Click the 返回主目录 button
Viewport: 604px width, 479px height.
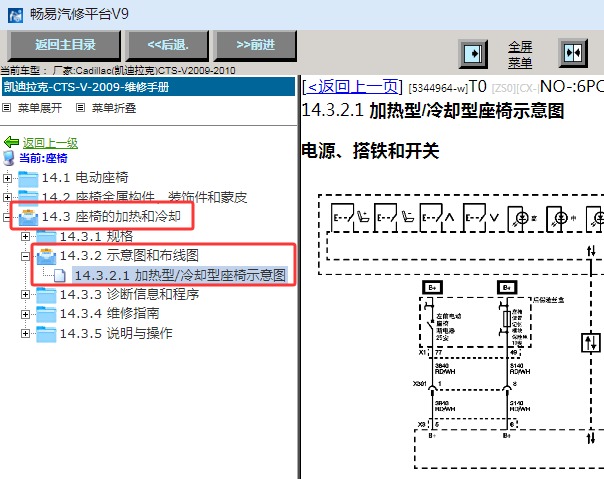pos(65,45)
